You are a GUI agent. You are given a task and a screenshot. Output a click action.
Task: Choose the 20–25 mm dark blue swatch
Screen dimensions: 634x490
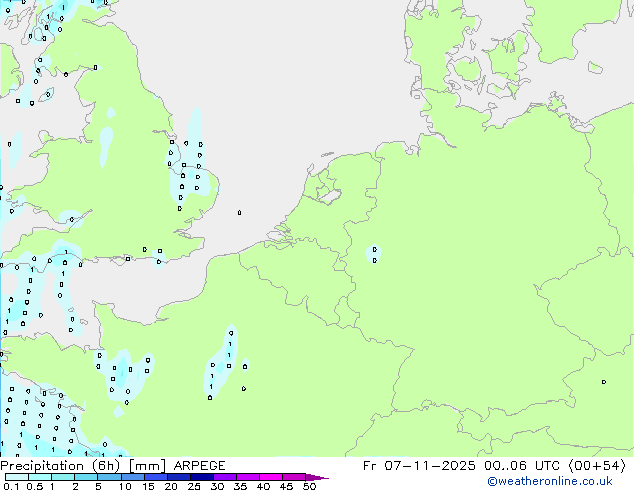coord(178,477)
